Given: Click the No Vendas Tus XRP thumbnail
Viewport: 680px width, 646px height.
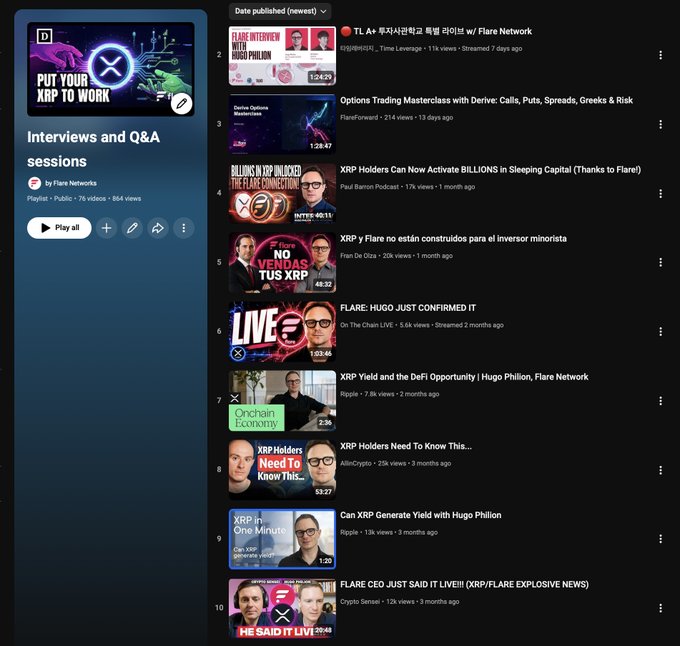Looking at the screenshot, I should (282, 262).
